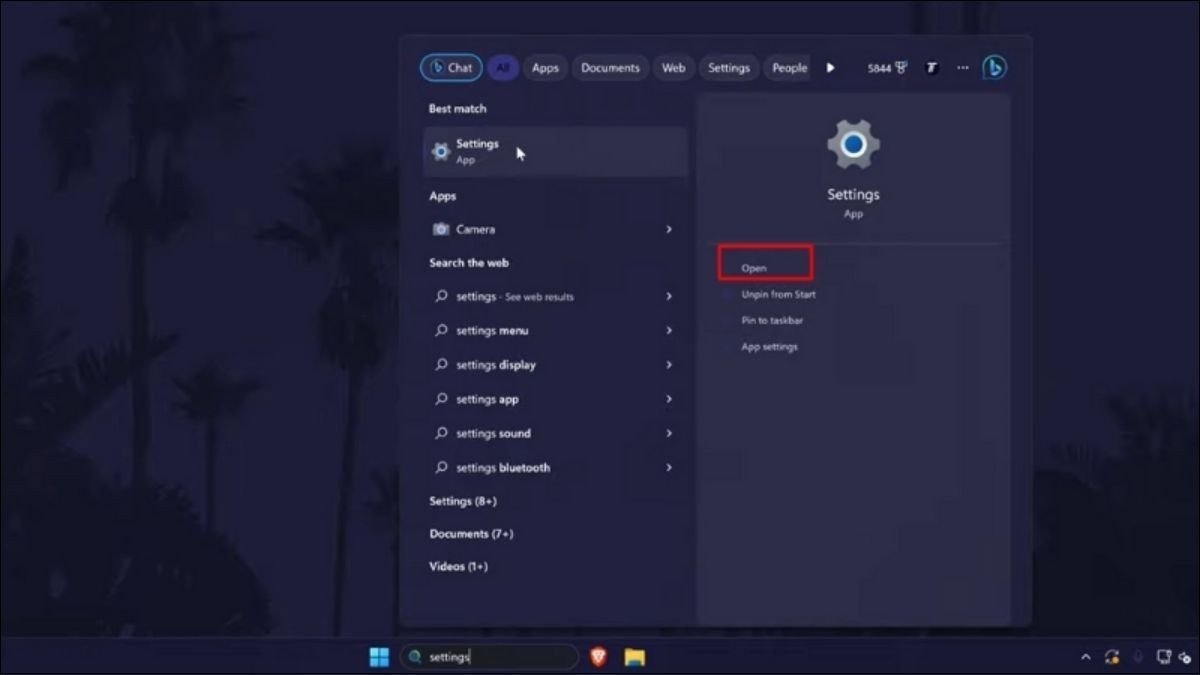Switch to the Apps filter tab
Viewport: 1200px width, 675px height.
click(x=545, y=67)
